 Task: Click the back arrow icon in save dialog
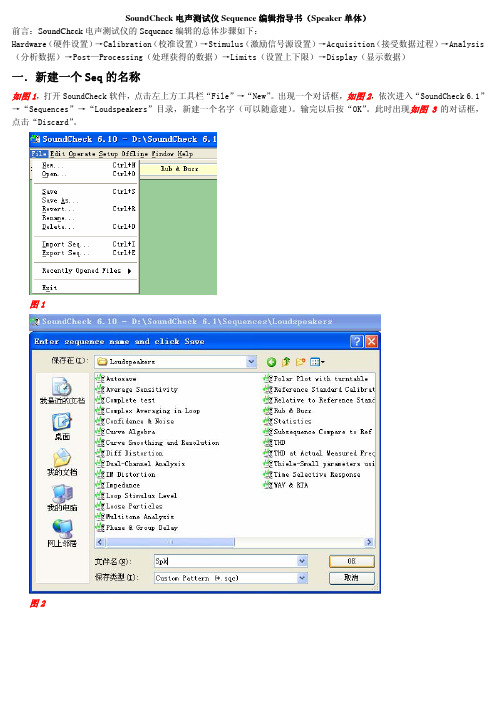click(271, 362)
